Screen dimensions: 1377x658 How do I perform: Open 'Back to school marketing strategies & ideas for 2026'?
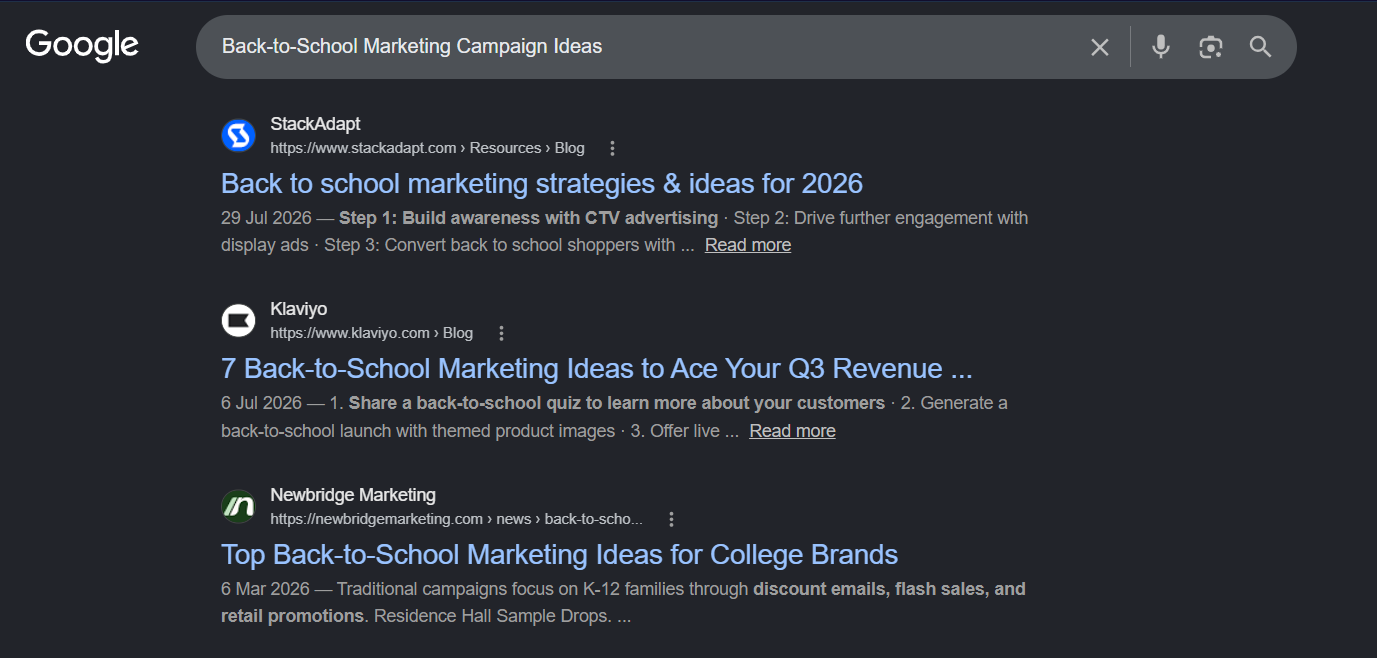point(541,183)
